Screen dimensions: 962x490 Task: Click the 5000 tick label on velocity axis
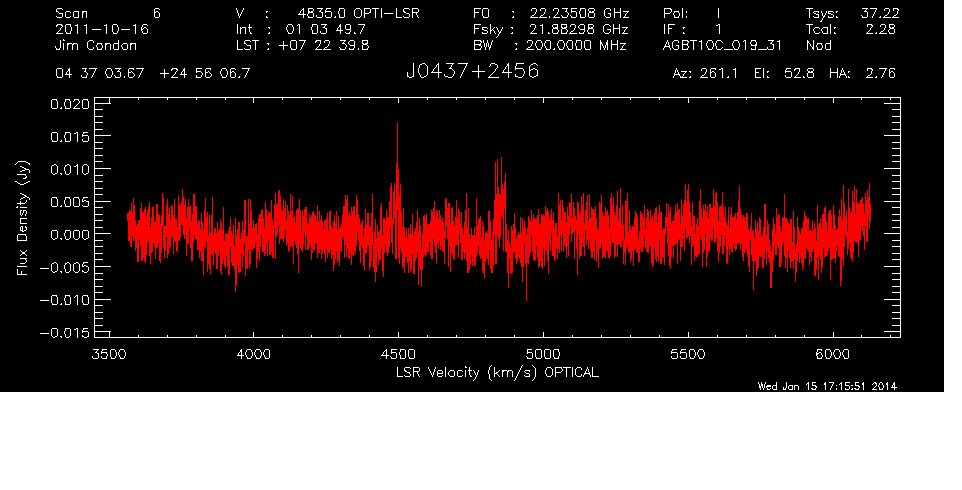tap(542, 354)
